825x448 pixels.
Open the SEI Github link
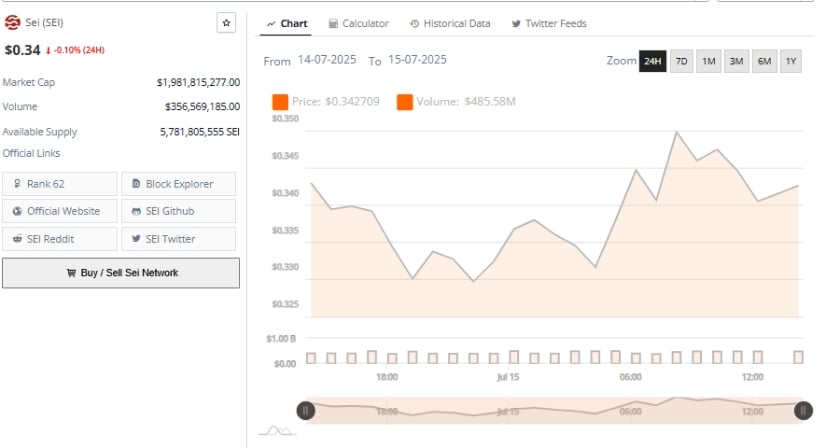[x=178, y=211]
